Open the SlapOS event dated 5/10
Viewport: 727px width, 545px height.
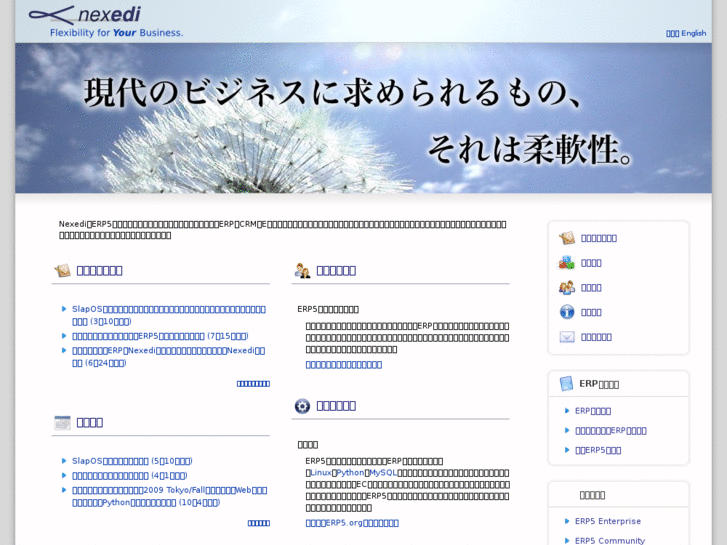click(x=132, y=461)
